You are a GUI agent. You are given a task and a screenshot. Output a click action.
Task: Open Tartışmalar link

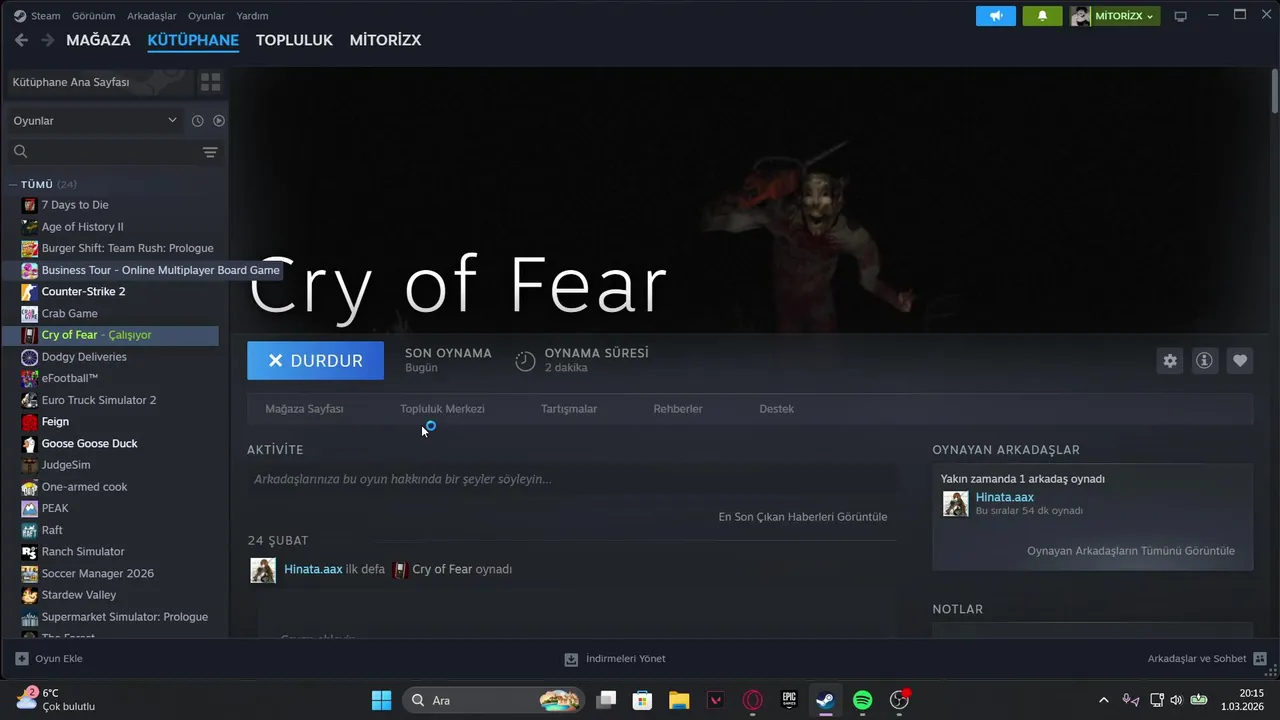click(569, 409)
